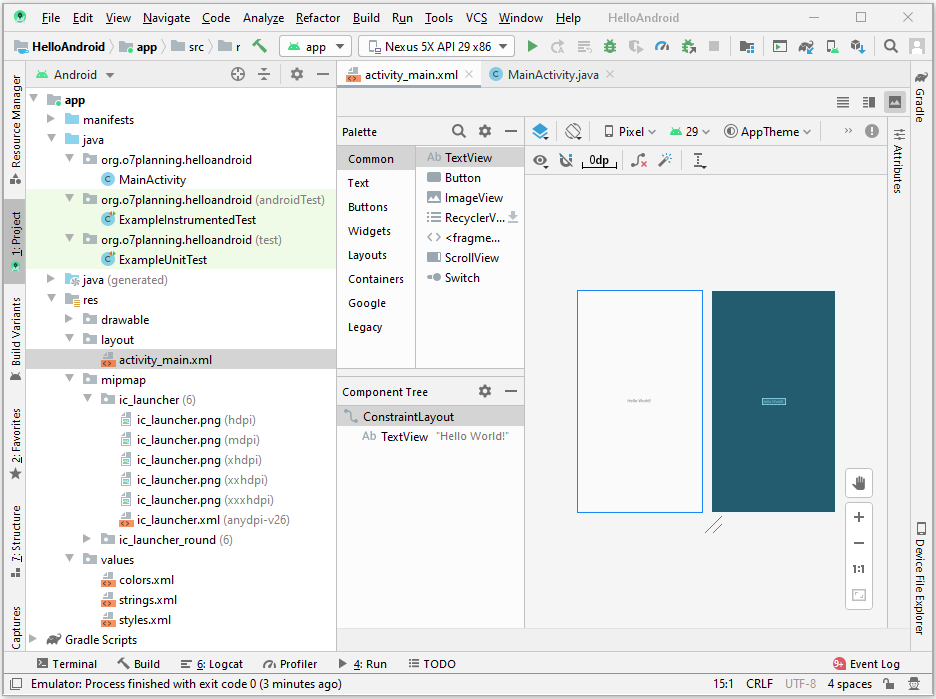Search the Palette magnifier icon
The height and width of the screenshot is (699, 936).
(458, 131)
